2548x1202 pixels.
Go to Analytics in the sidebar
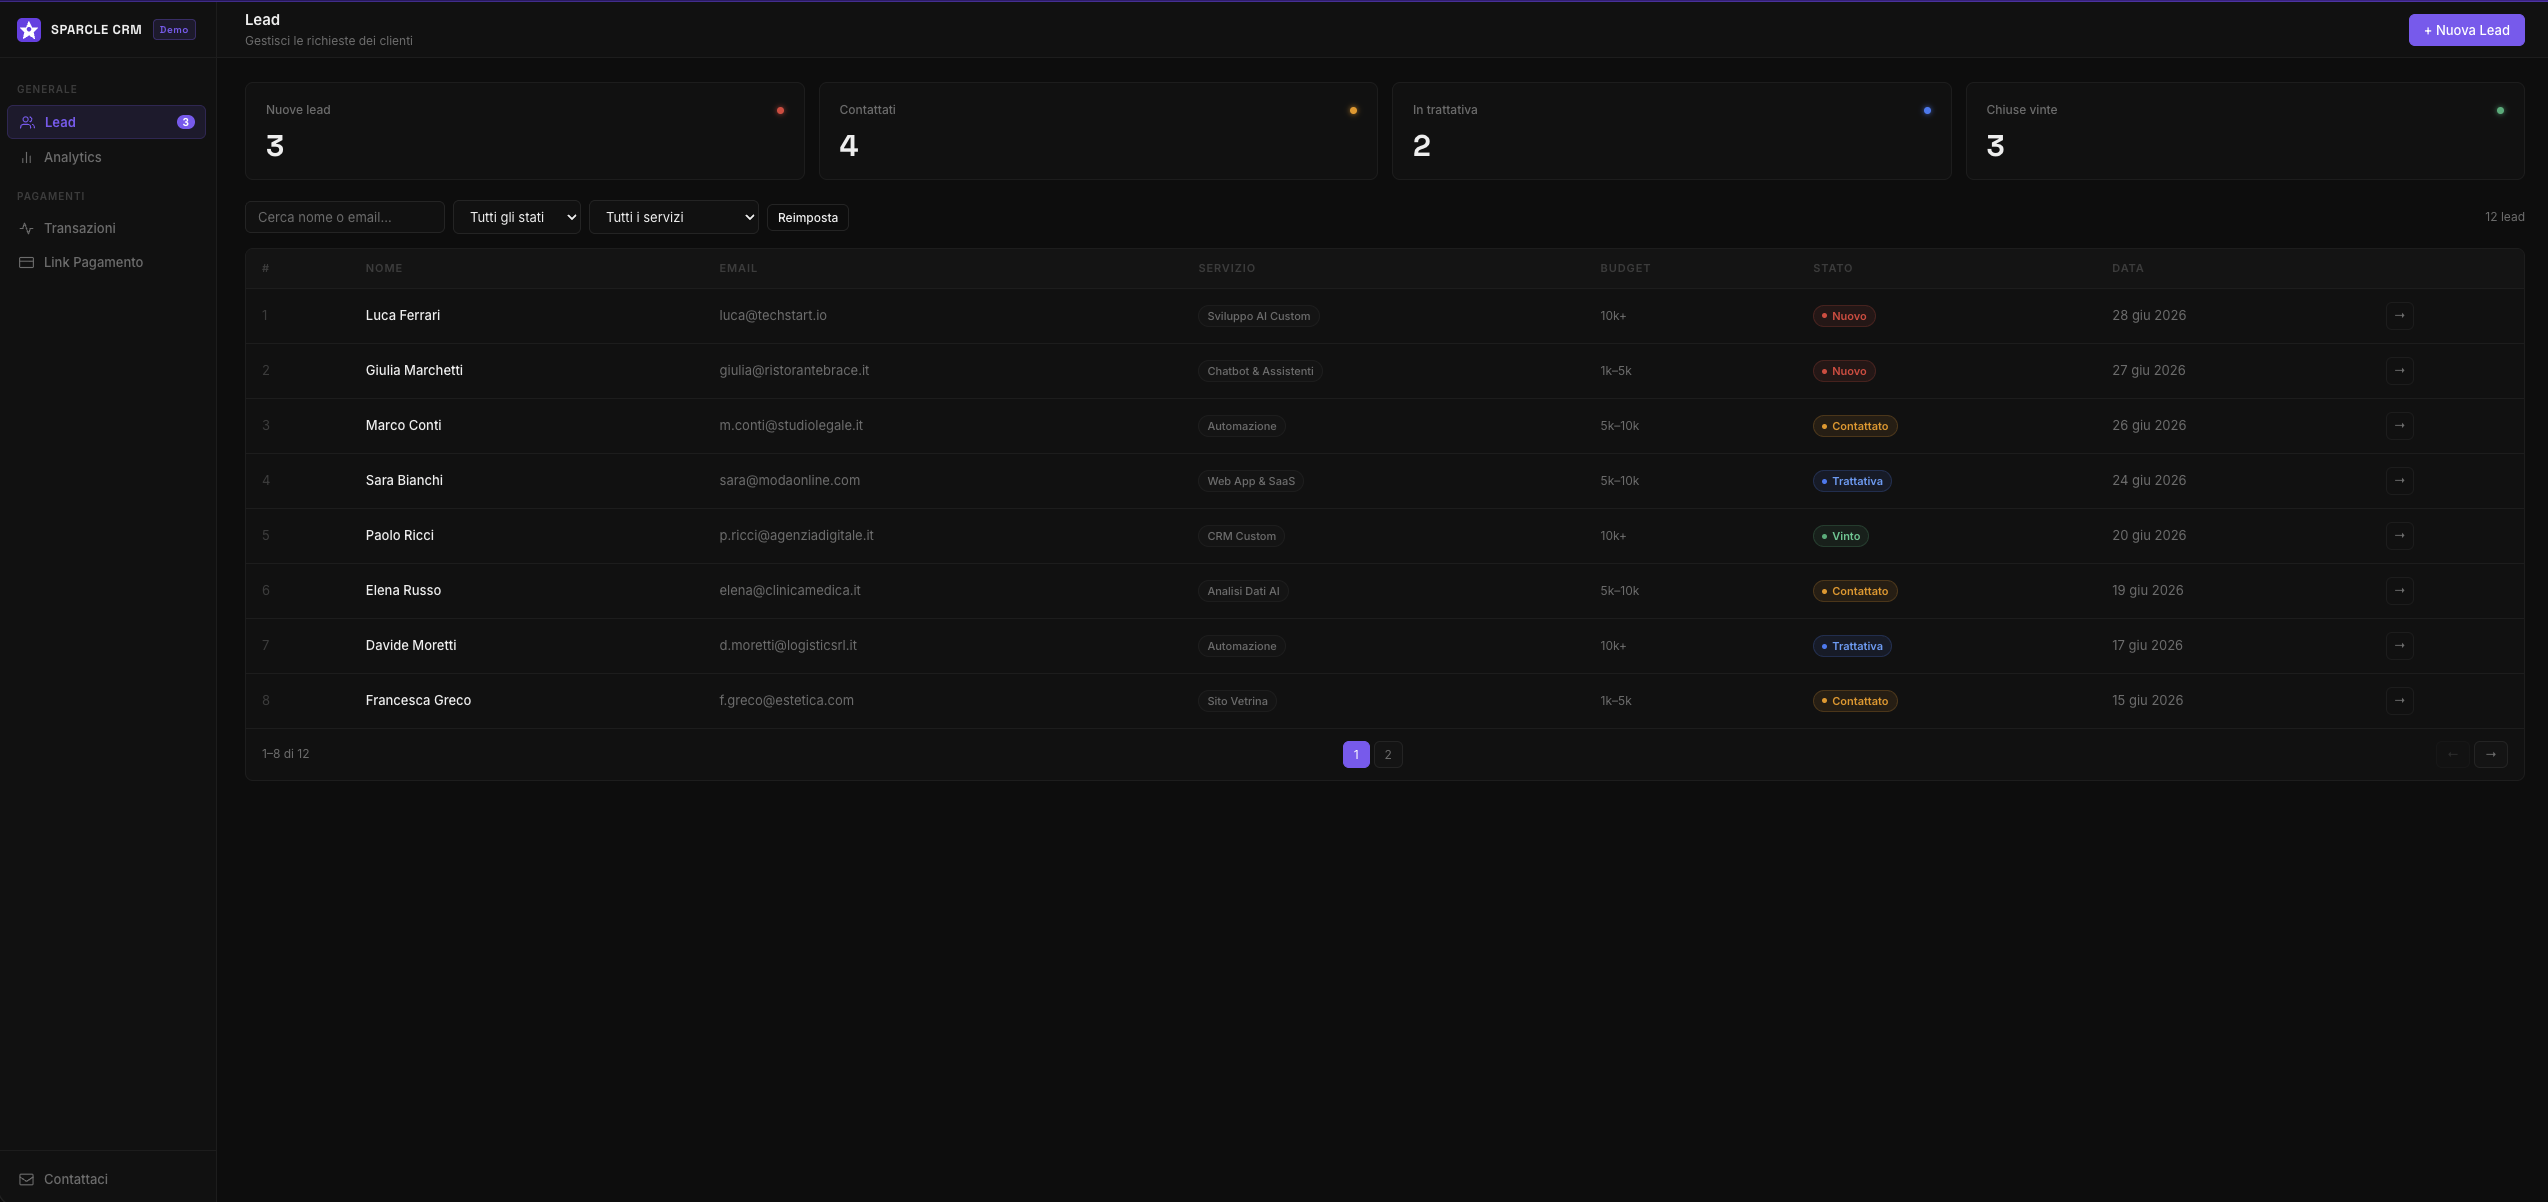pyautogui.click(x=106, y=157)
